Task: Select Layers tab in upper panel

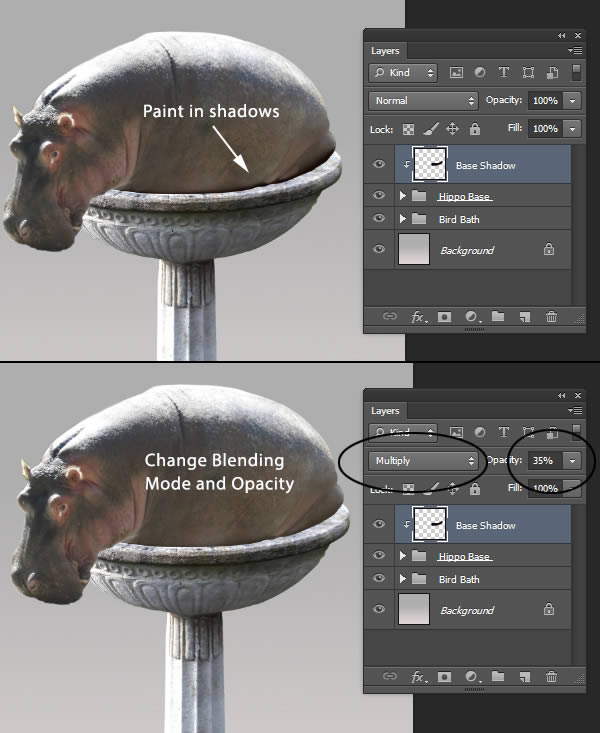Action: pos(385,51)
